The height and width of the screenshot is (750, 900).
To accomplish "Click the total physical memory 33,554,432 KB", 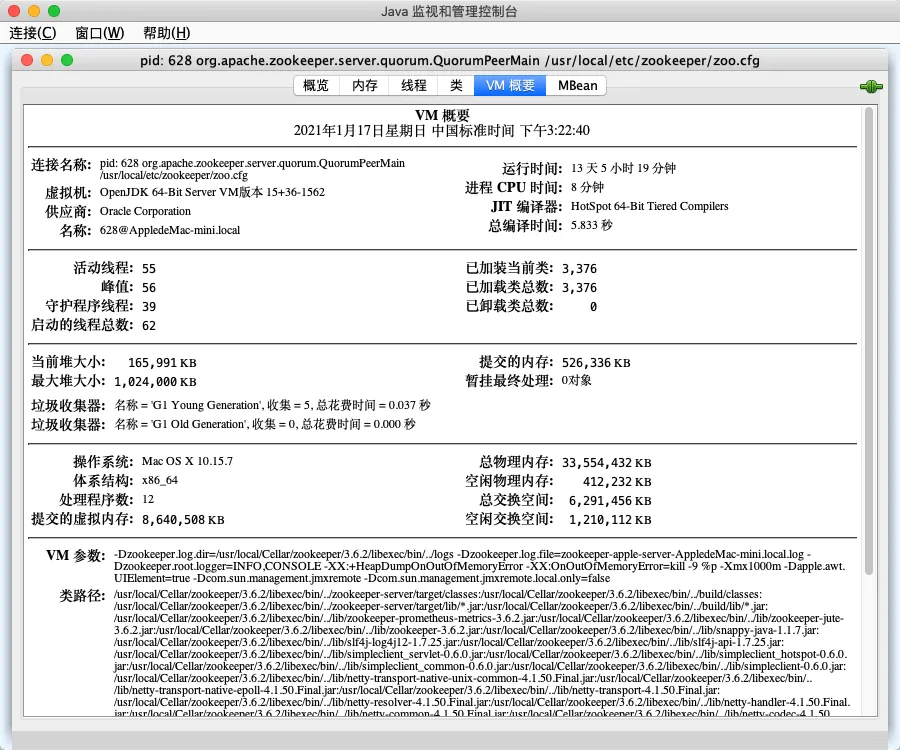I will [x=607, y=463].
